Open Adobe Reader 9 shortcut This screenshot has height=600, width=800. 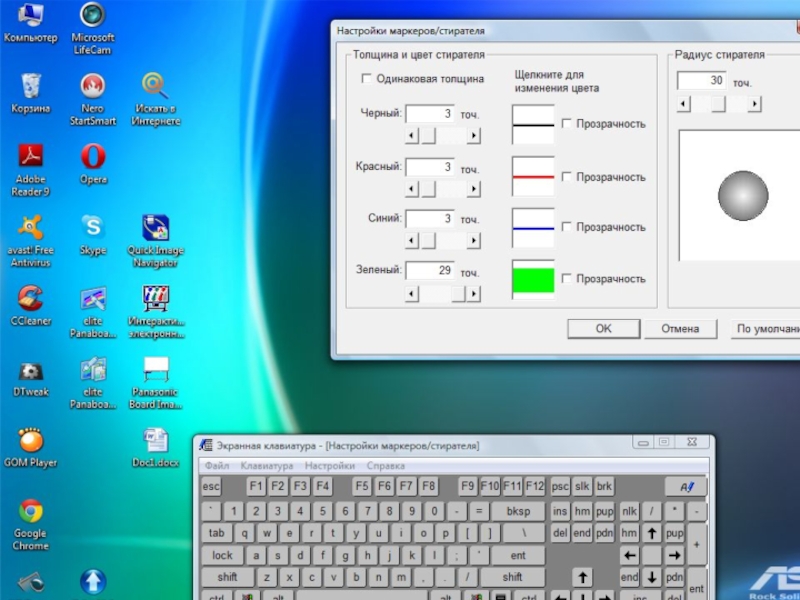coord(31,157)
